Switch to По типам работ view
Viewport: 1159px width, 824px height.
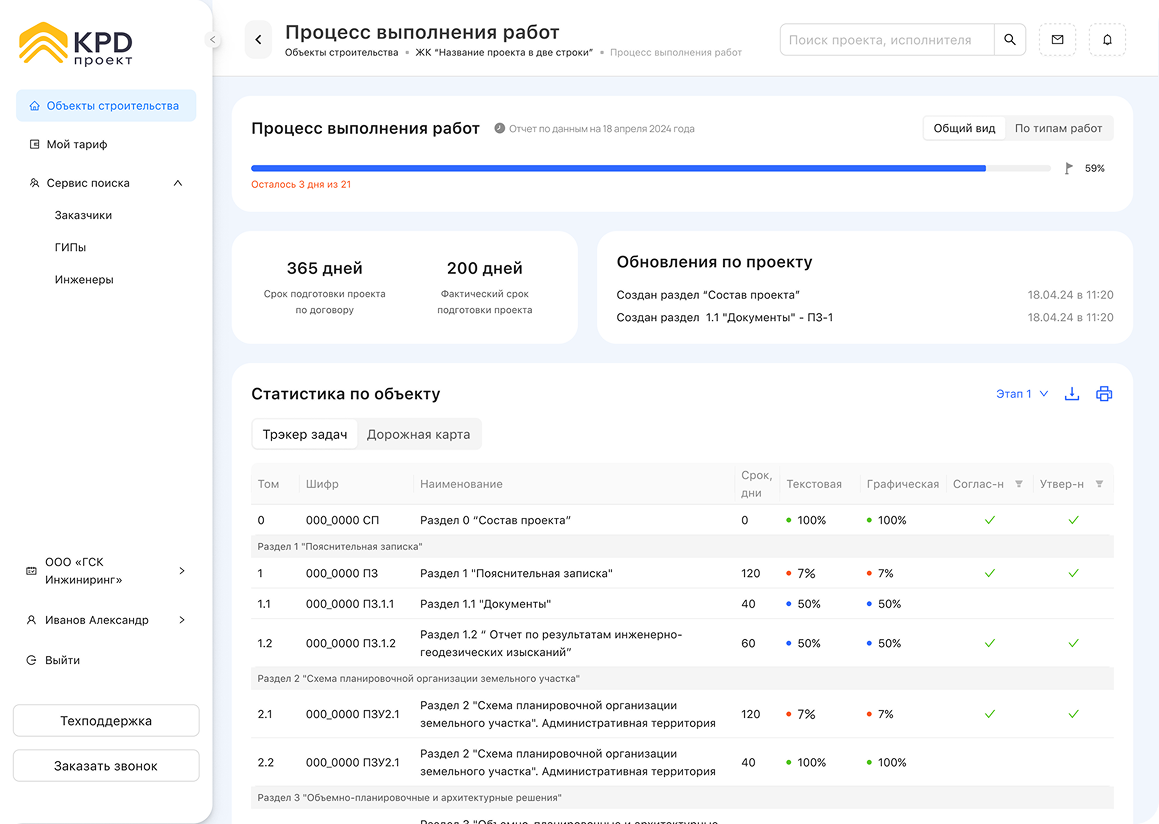click(x=1058, y=128)
